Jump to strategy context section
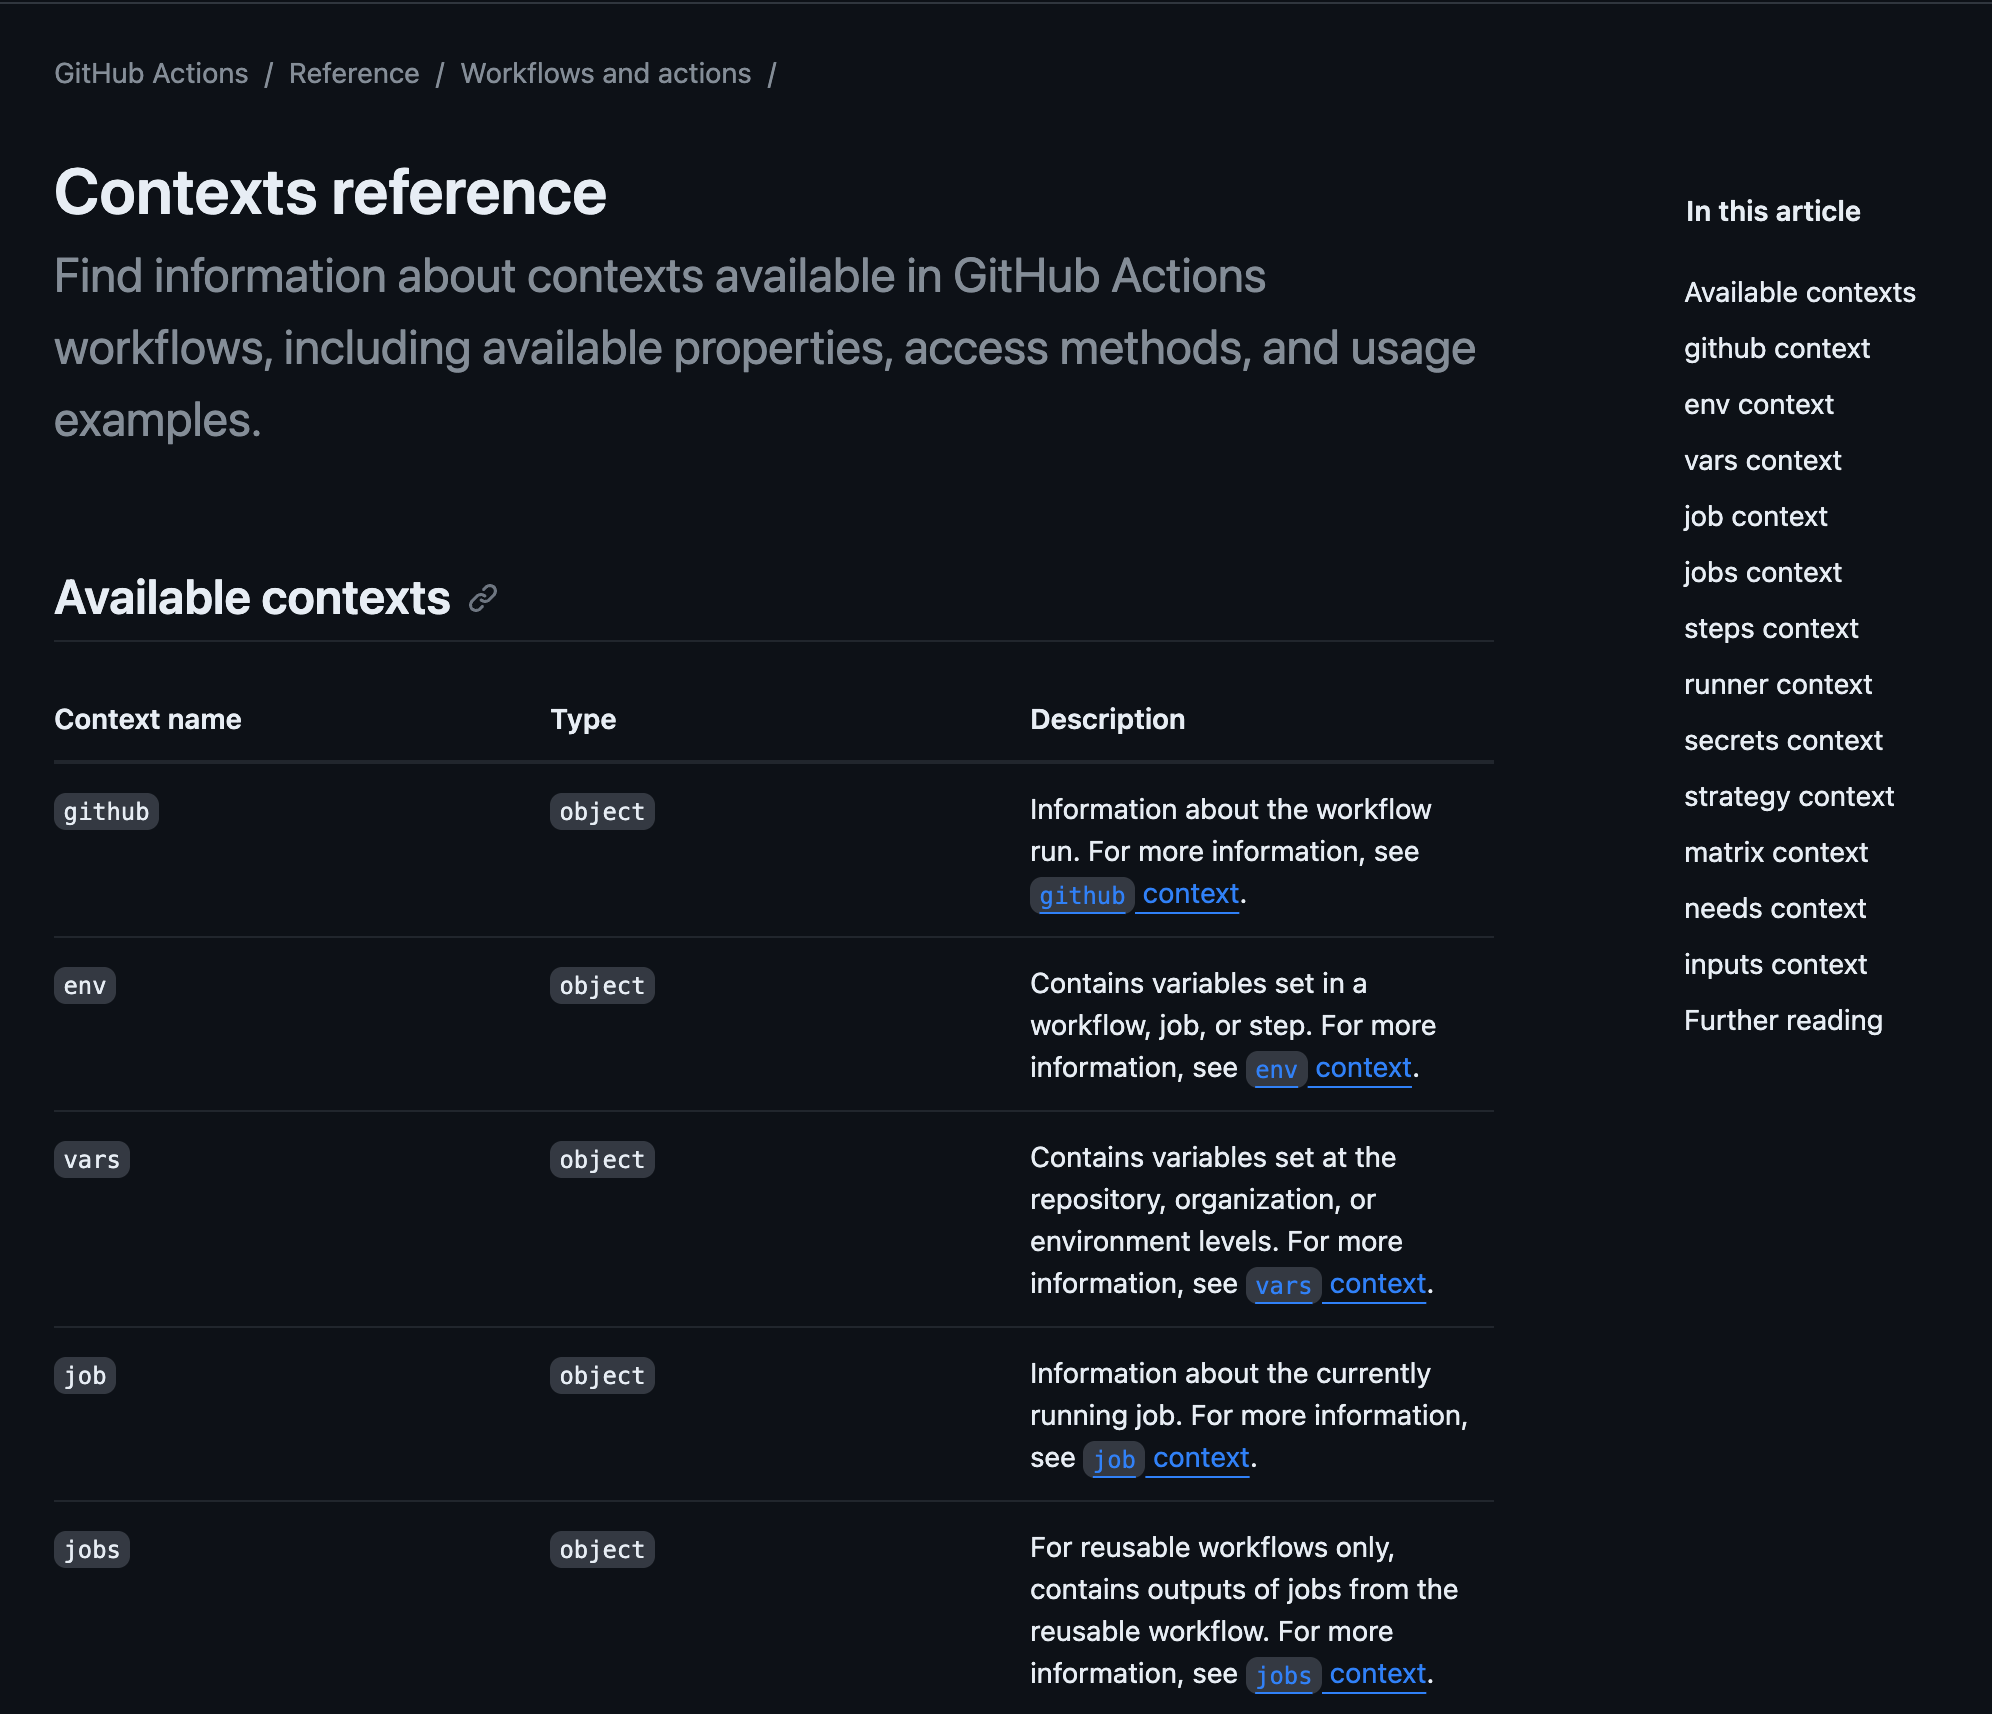1992x1714 pixels. click(1788, 796)
